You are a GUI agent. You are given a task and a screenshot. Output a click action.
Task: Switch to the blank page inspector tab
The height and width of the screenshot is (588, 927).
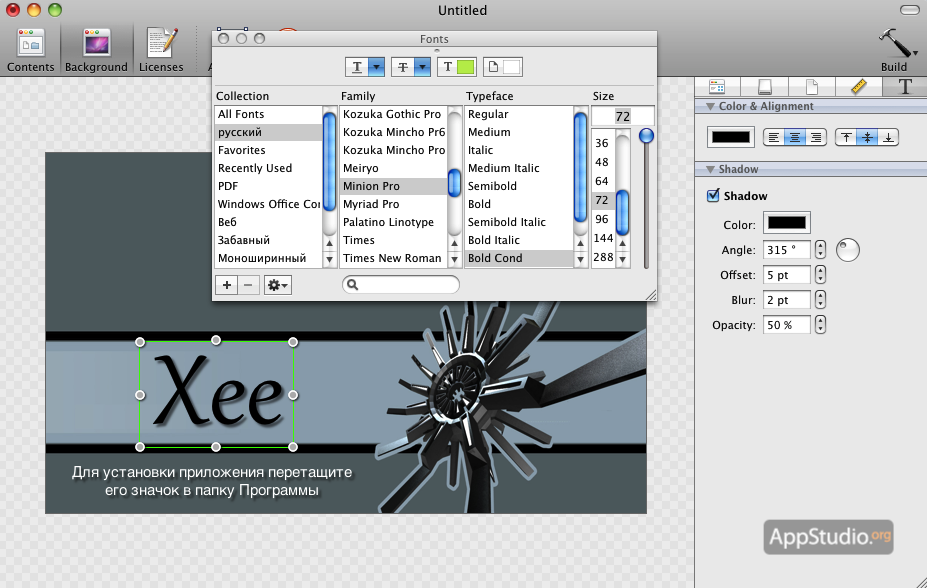(x=812, y=87)
